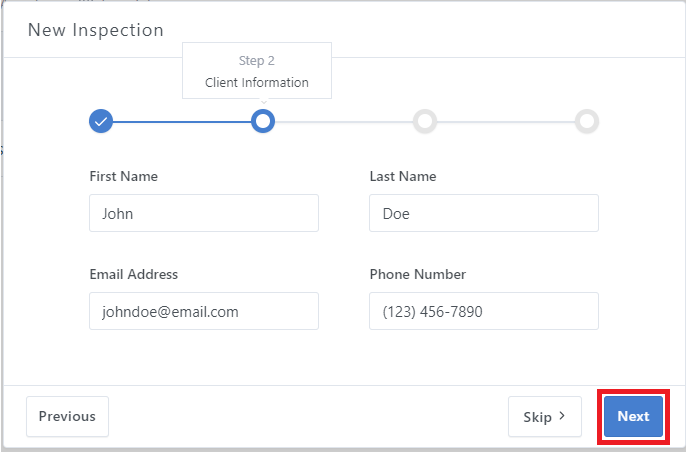
Task: Select the active step two circle
Action: [262, 121]
